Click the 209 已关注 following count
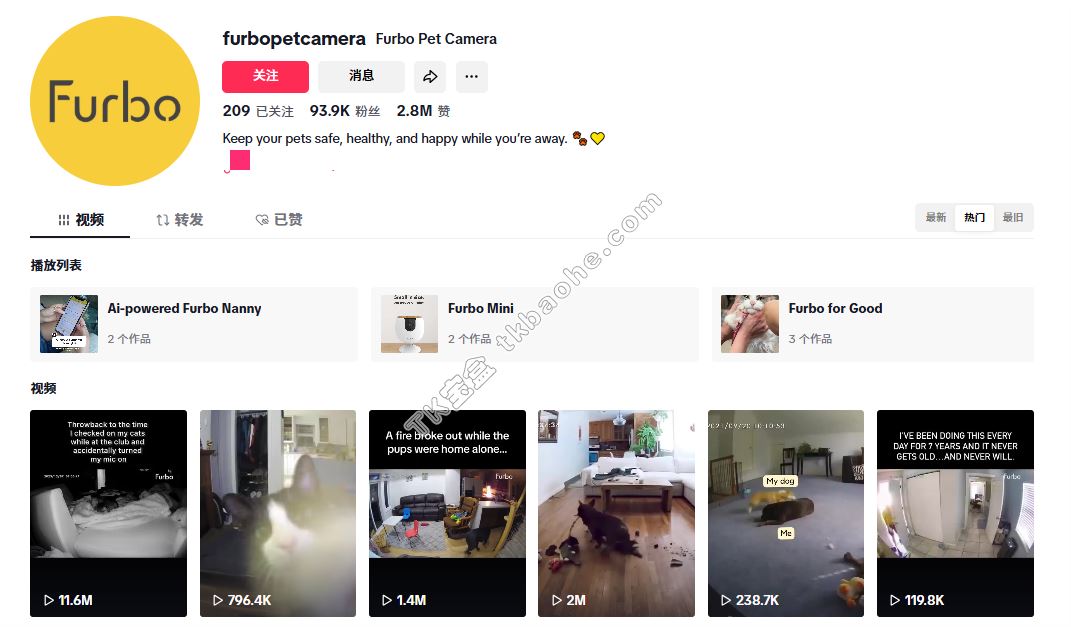This screenshot has height=627, width=1071. click(258, 111)
